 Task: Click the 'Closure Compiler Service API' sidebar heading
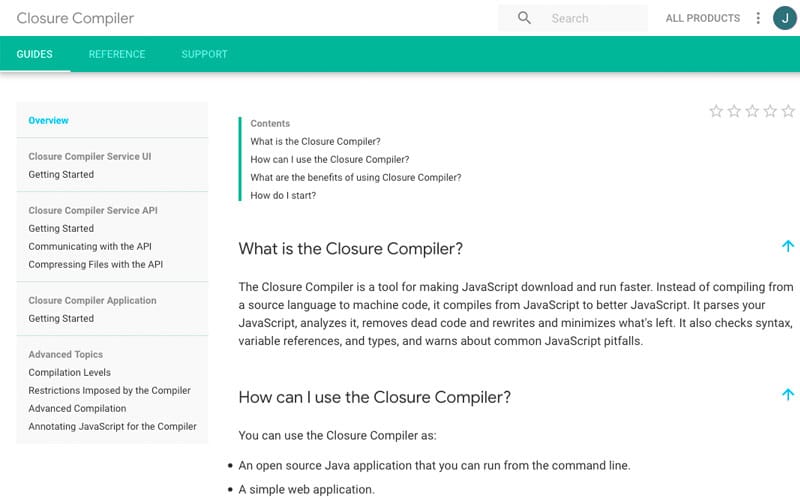tap(93, 210)
